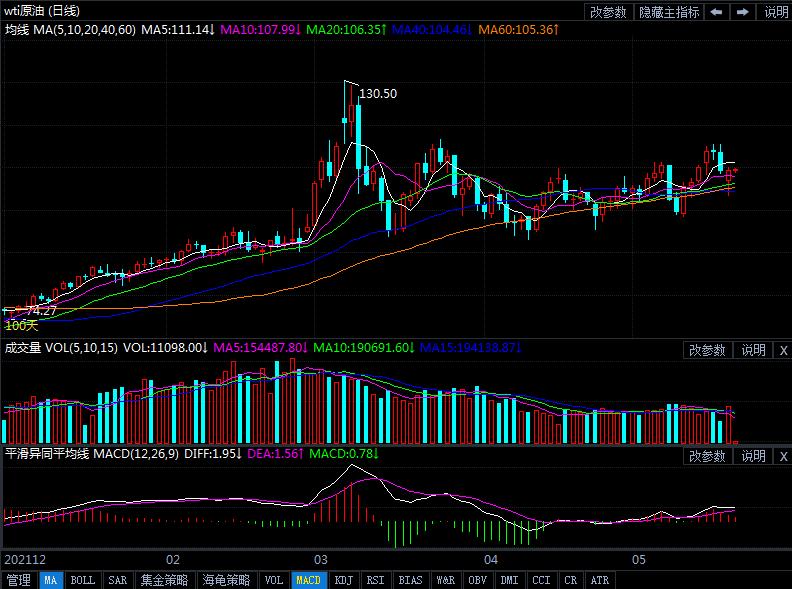Open 改参数 in the MACD panel

tap(708, 456)
